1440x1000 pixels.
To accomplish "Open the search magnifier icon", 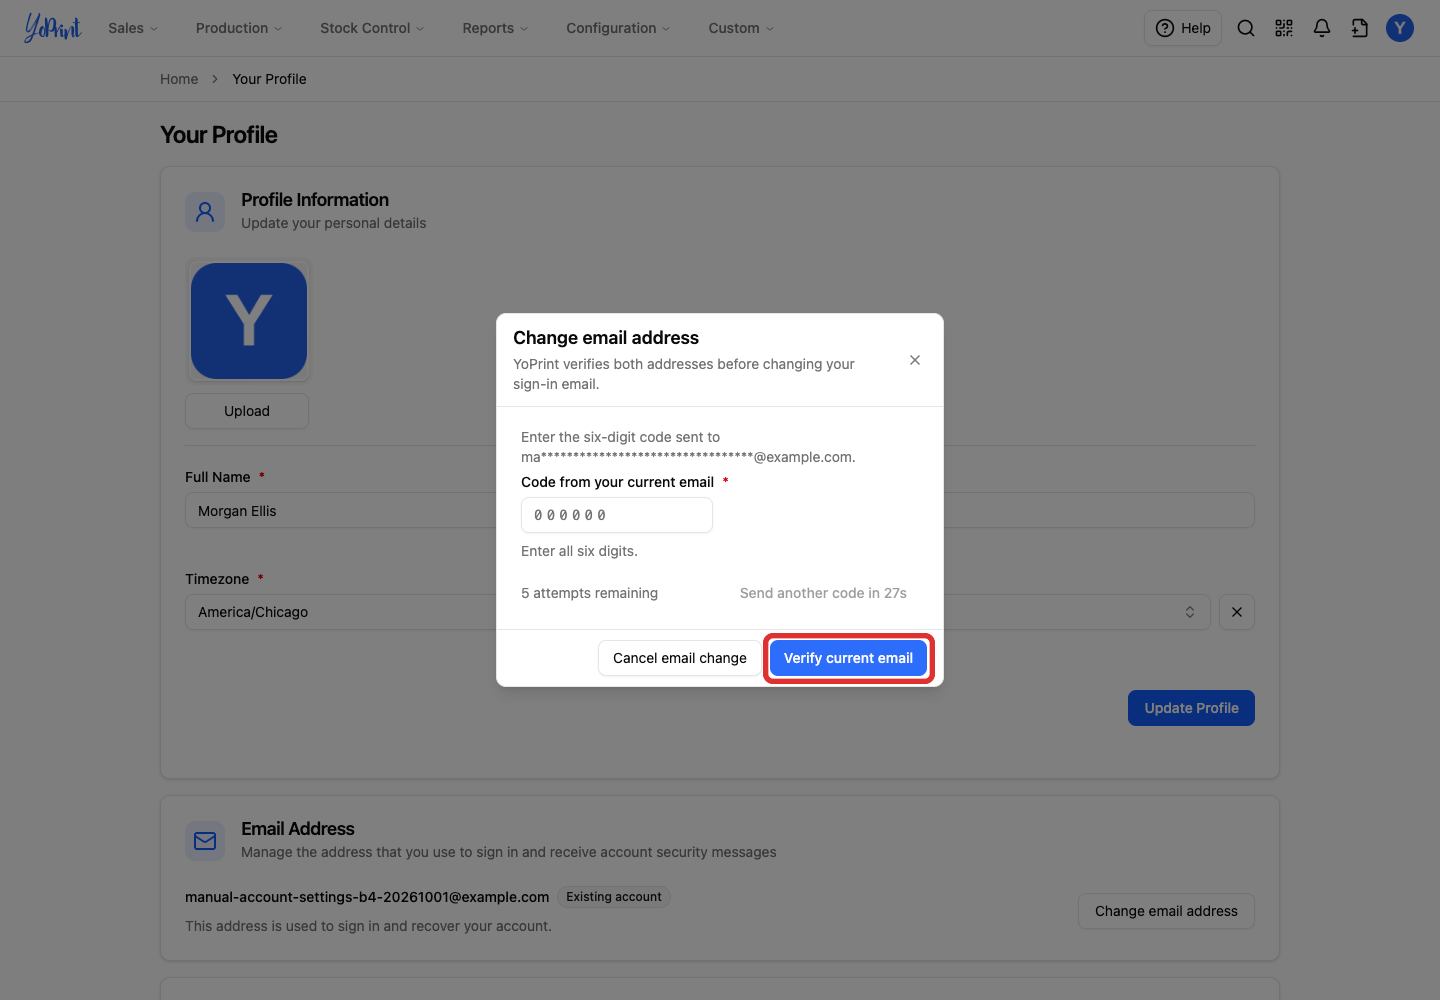I will (x=1246, y=28).
